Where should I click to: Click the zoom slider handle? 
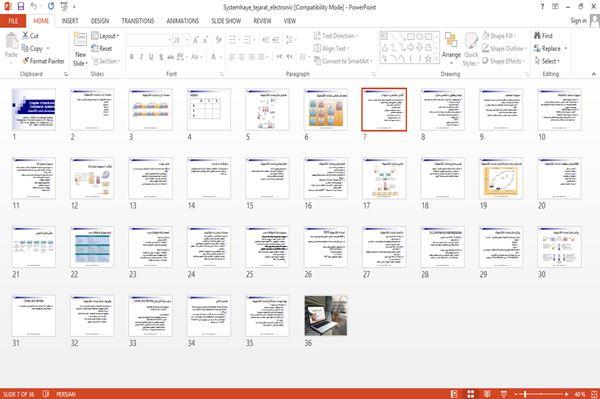(525, 394)
